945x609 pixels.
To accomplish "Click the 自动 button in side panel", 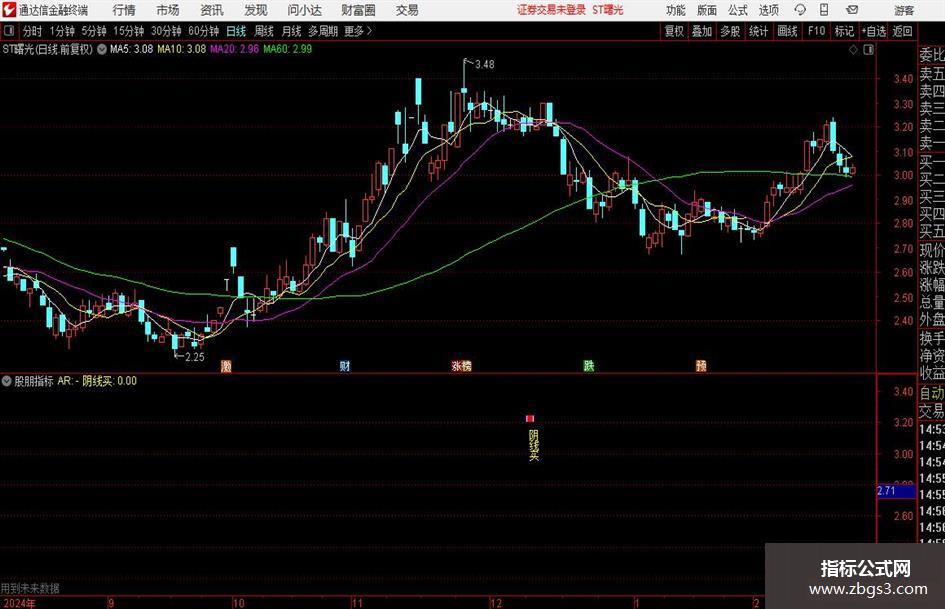I will point(931,393).
